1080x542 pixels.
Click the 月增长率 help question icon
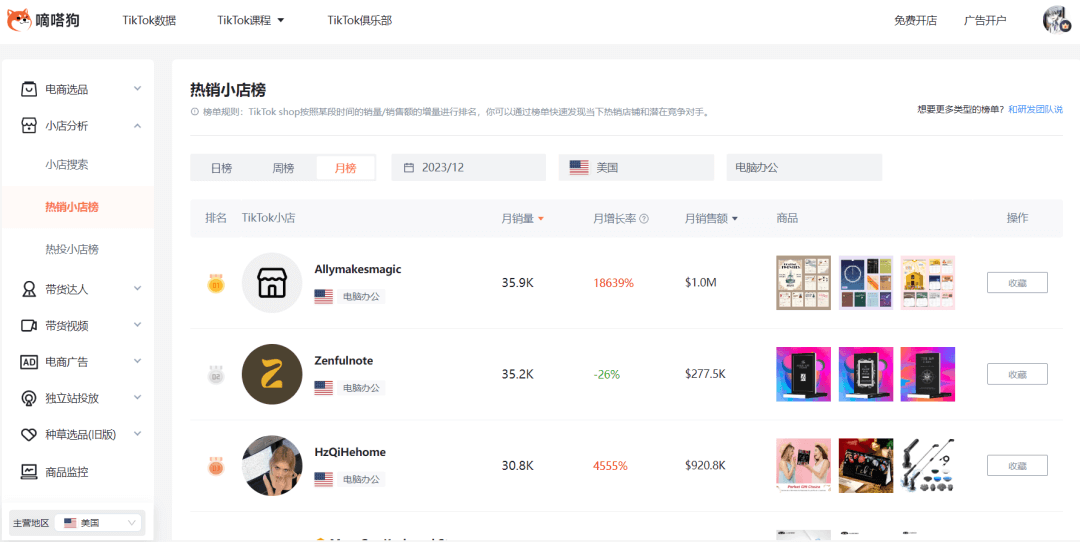[x=644, y=219]
